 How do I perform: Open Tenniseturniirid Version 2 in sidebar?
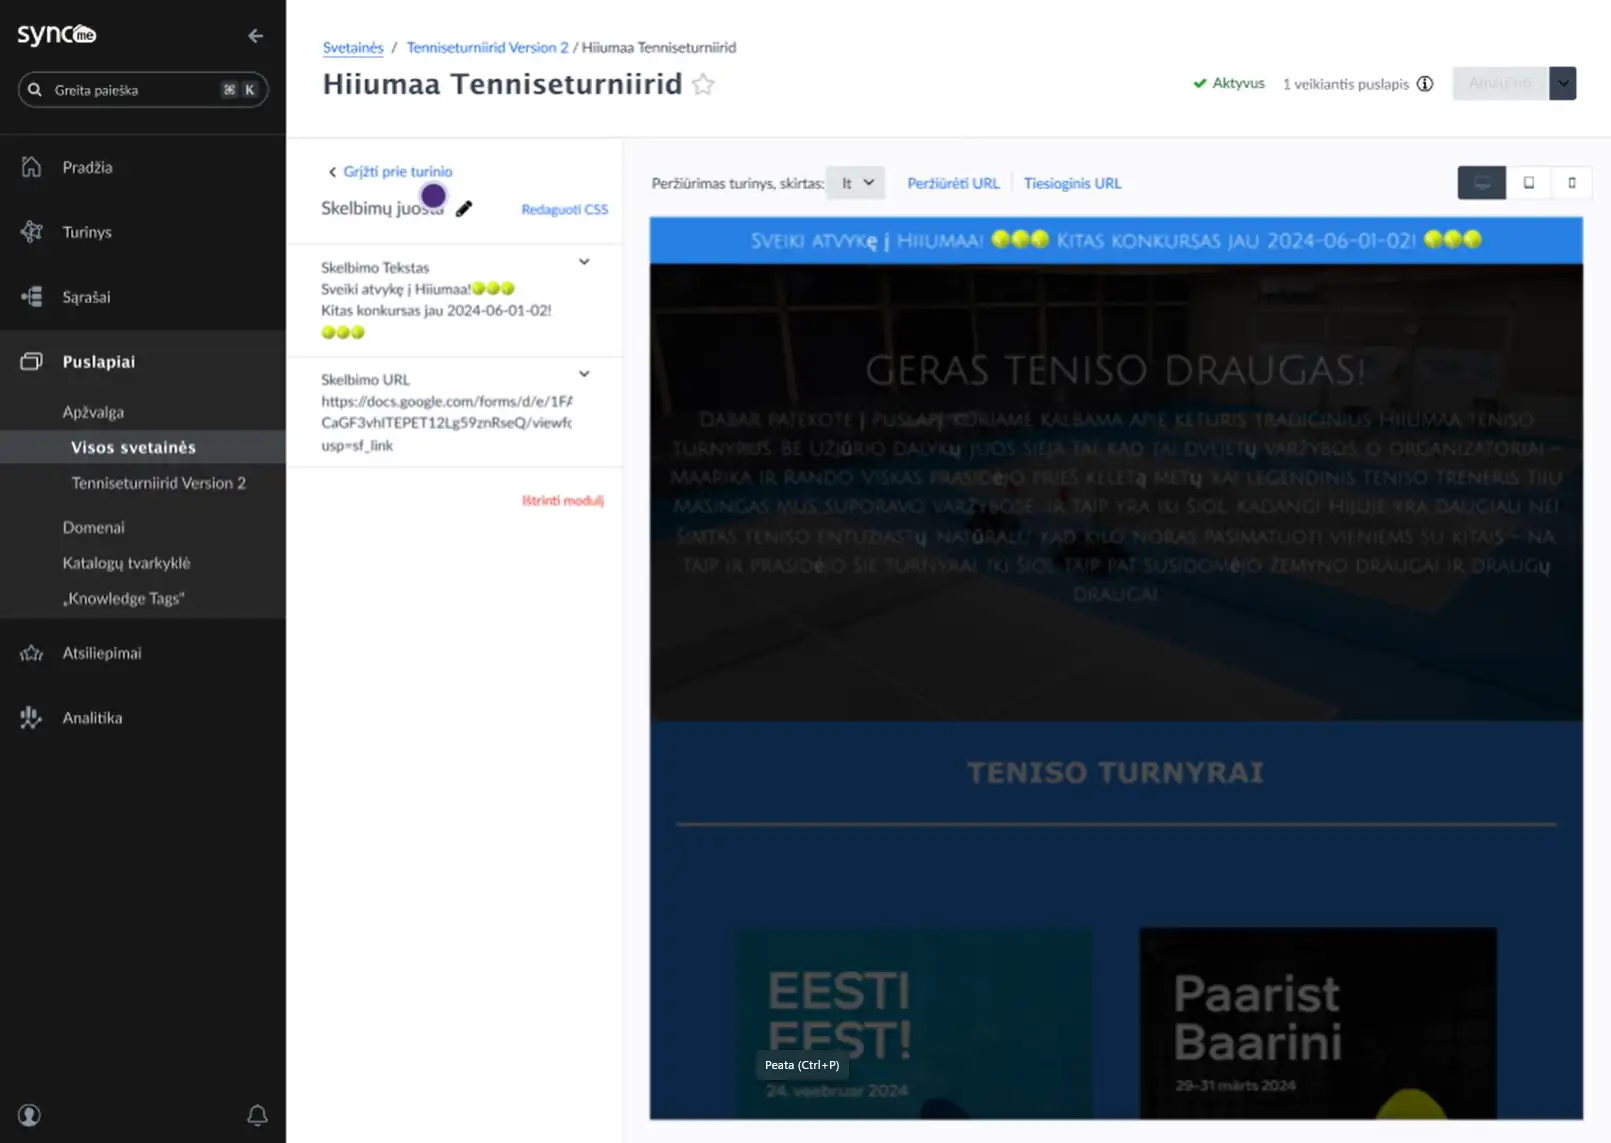click(158, 483)
